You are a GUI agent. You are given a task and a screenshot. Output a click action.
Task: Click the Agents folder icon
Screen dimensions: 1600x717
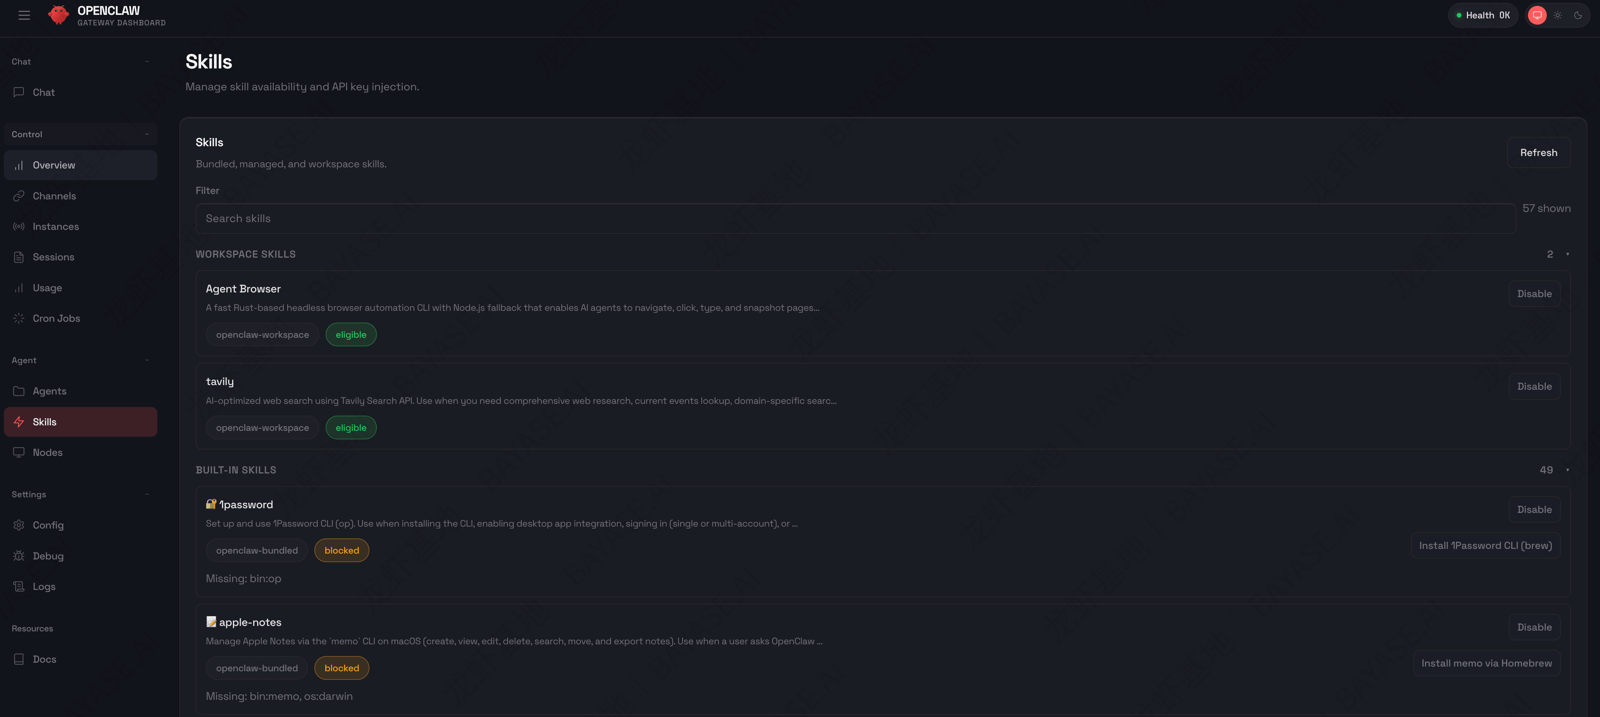pos(19,391)
